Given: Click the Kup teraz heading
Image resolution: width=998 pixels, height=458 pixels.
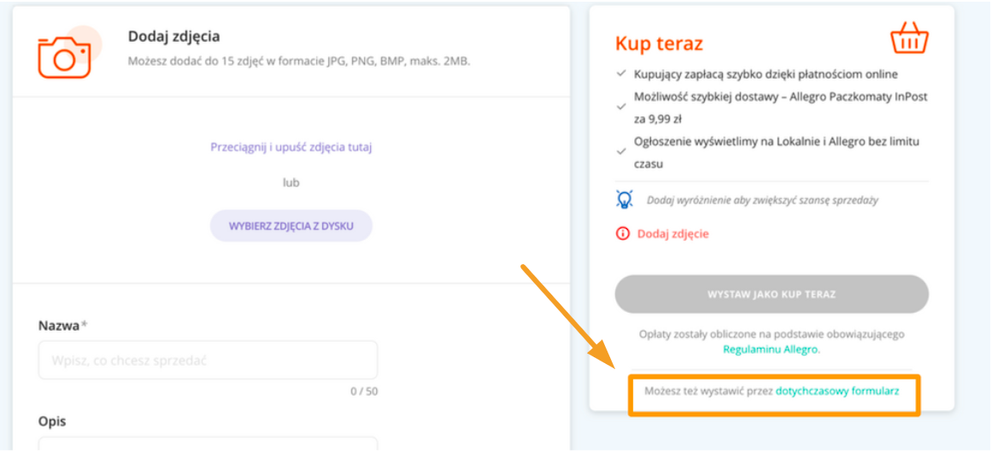Looking at the screenshot, I should (x=659, y=44).
